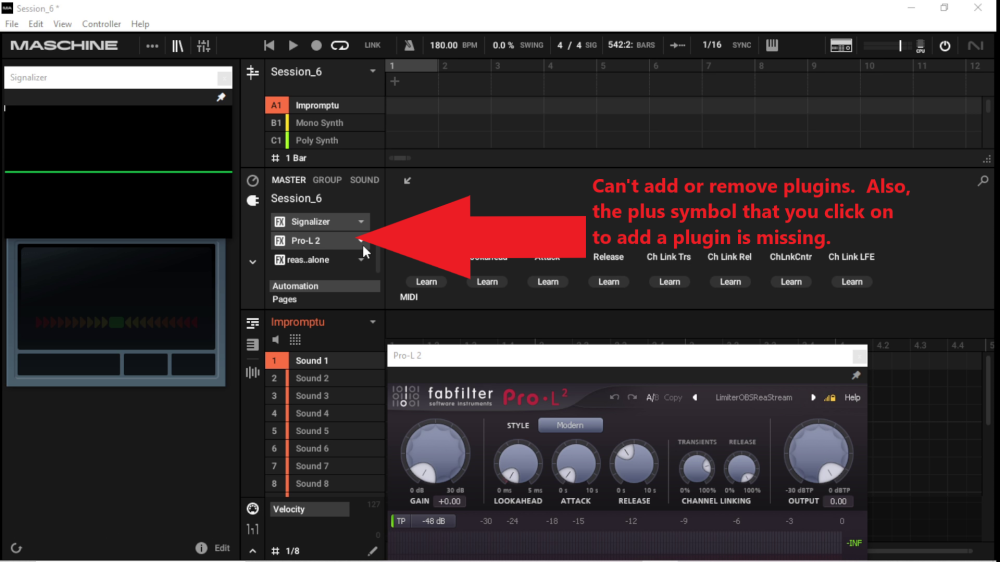Screen dimensions: 1000x562
Task: Click the Record button
Action: (x=316, y=45)
